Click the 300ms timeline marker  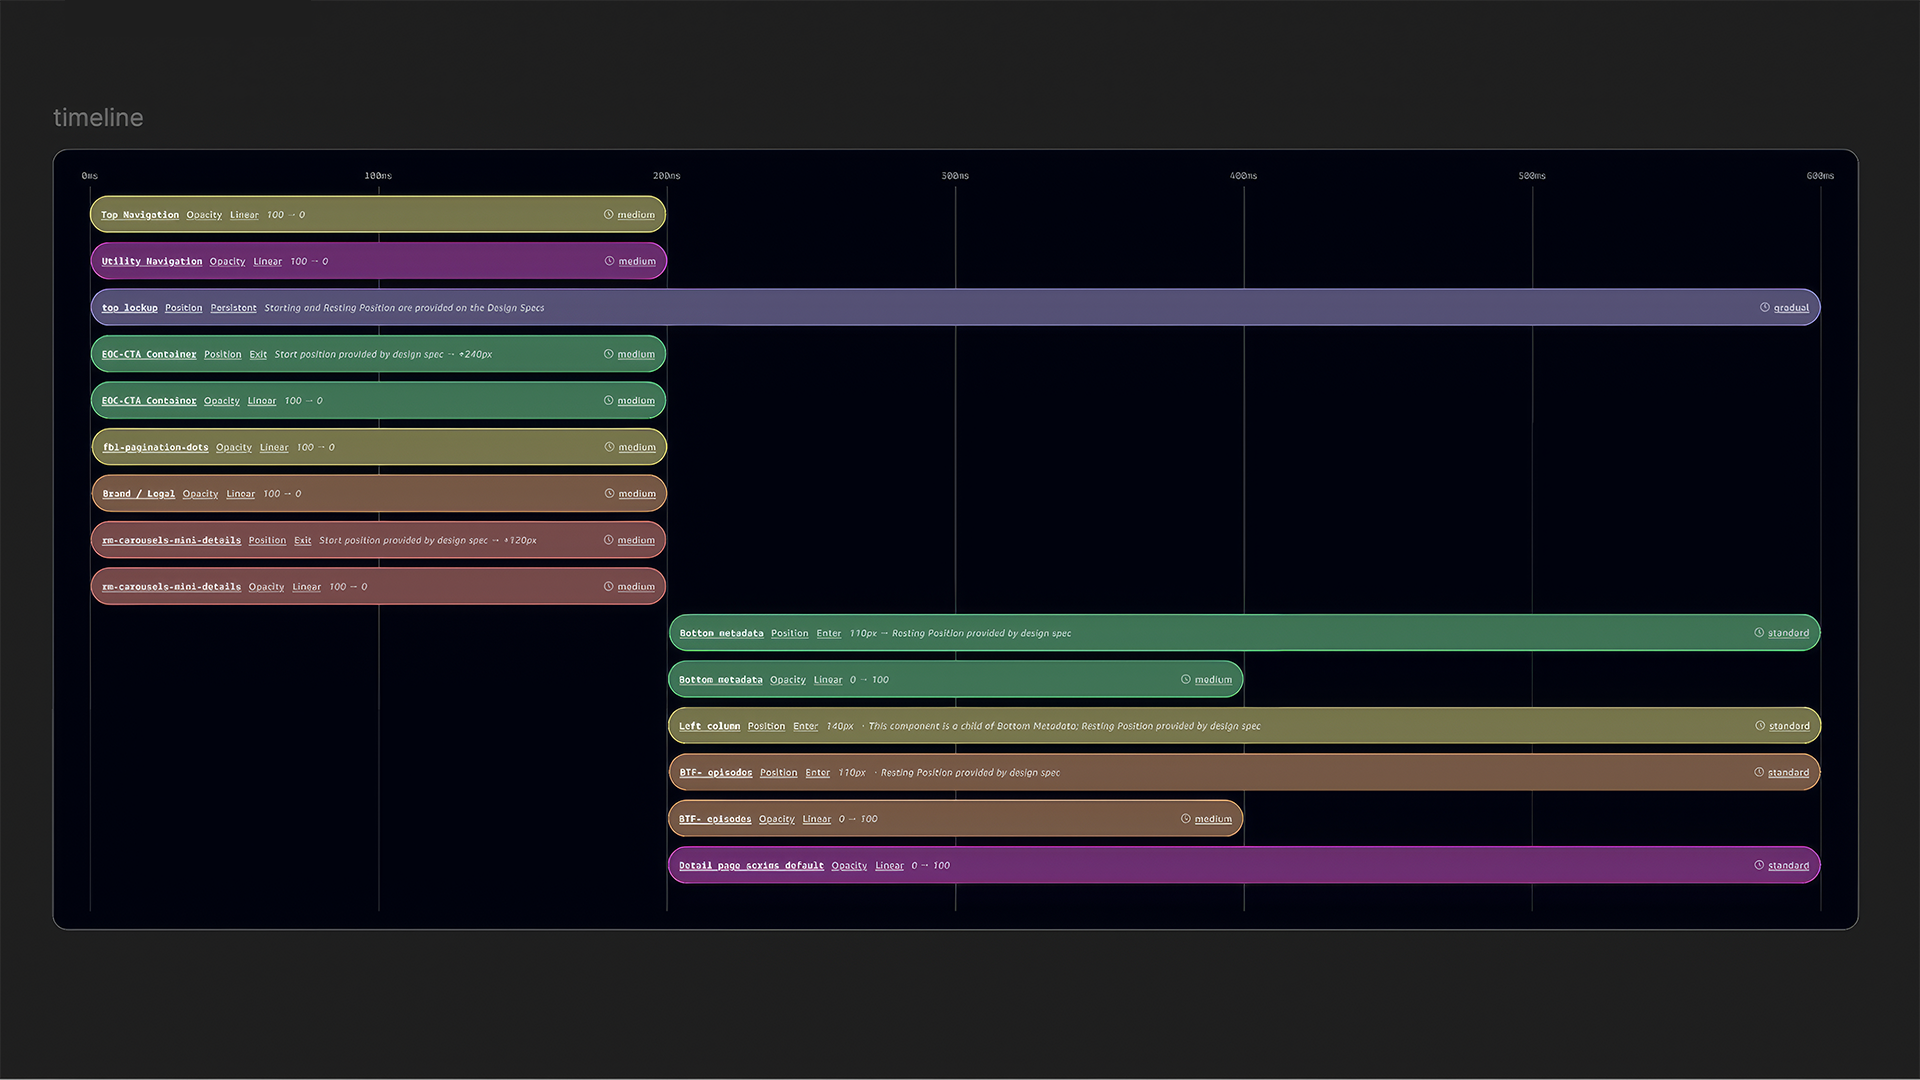[x=955, y=176]
